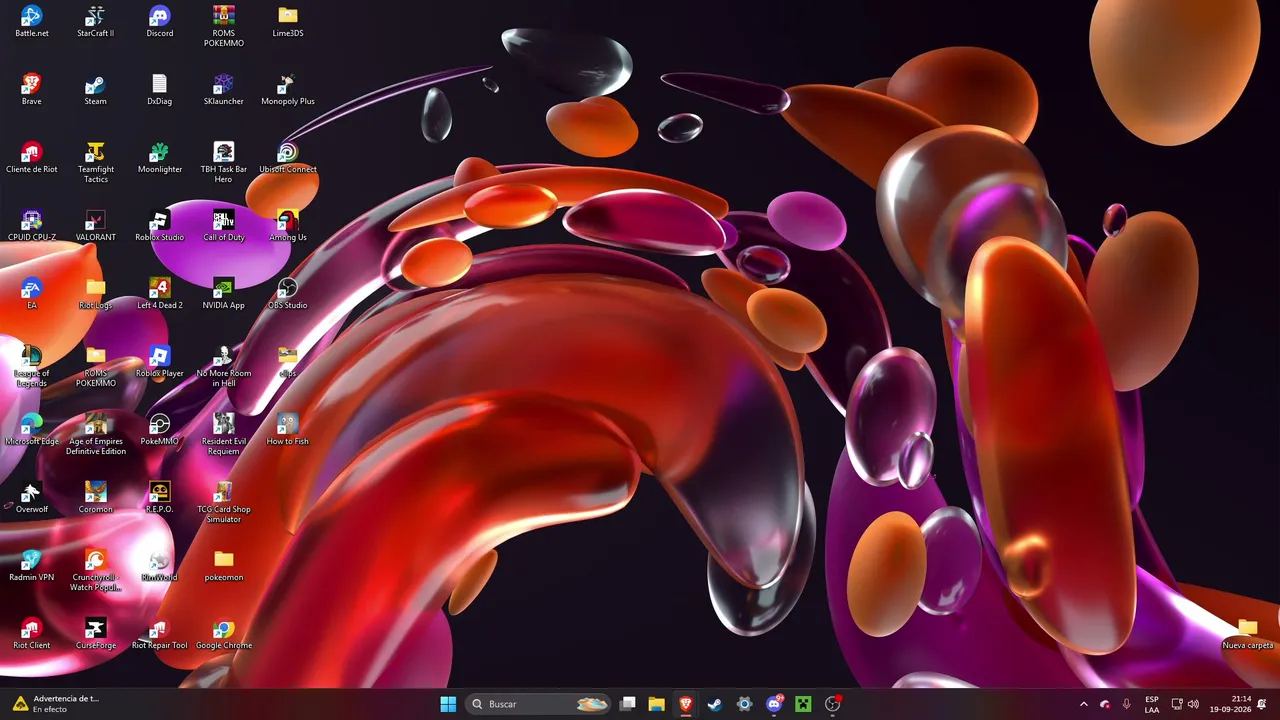This screenshot has height=720, width=1280.
Task: Toggle the notification bell in the tray
Action: pos(1262,704)
